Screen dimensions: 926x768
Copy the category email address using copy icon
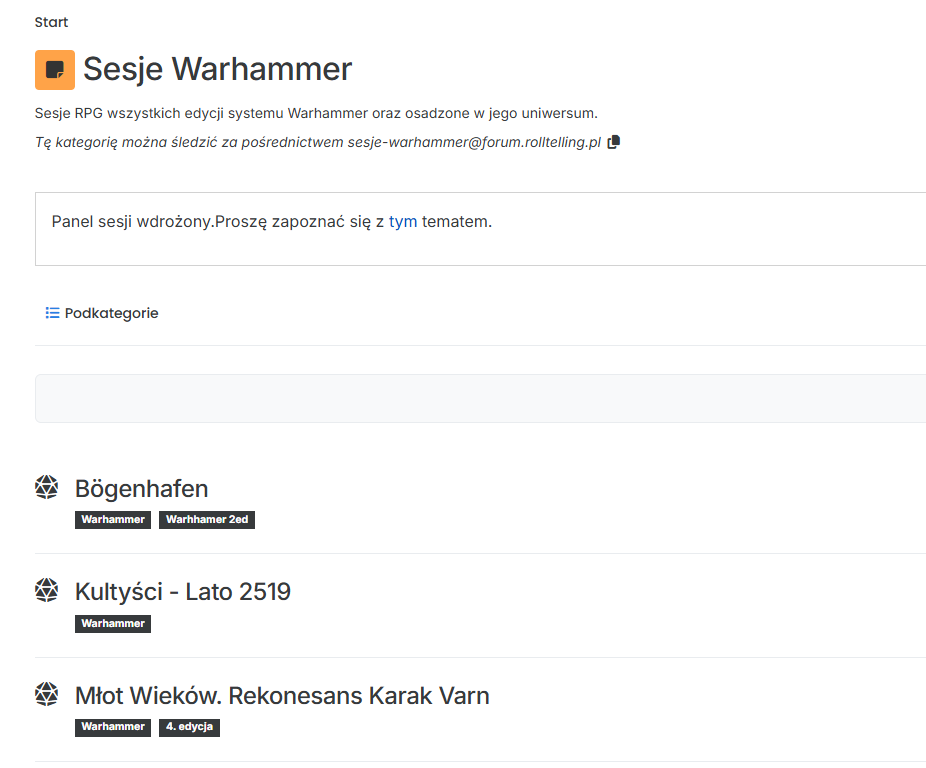coord(614,142)
